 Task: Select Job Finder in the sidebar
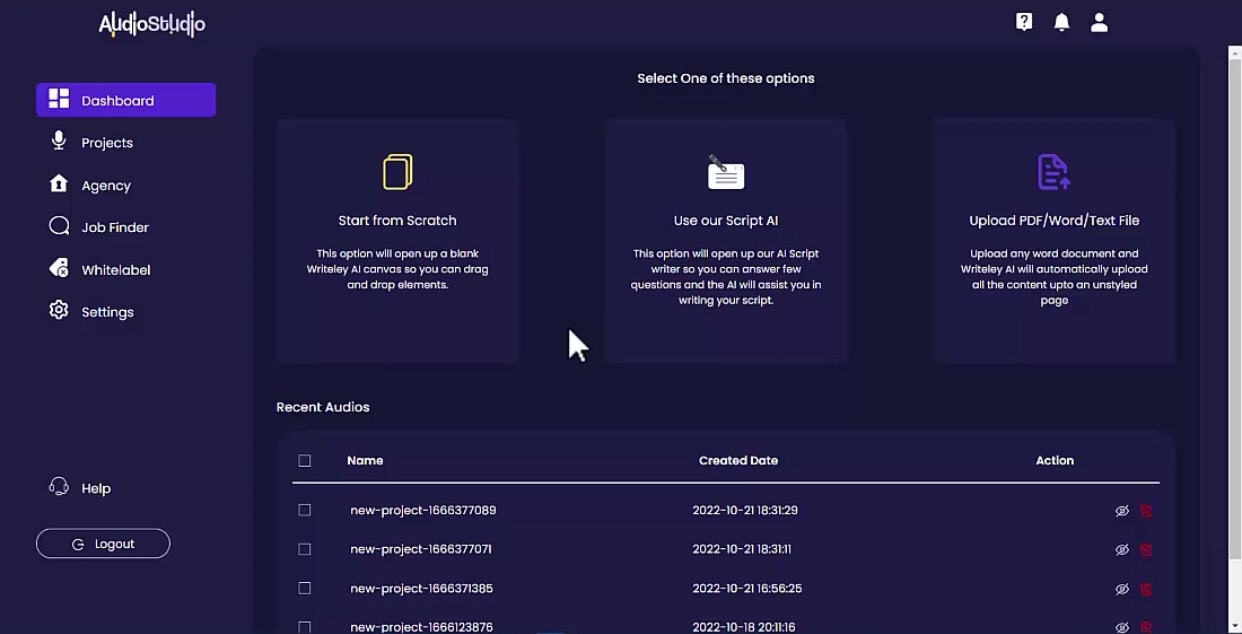click(115, 228)
